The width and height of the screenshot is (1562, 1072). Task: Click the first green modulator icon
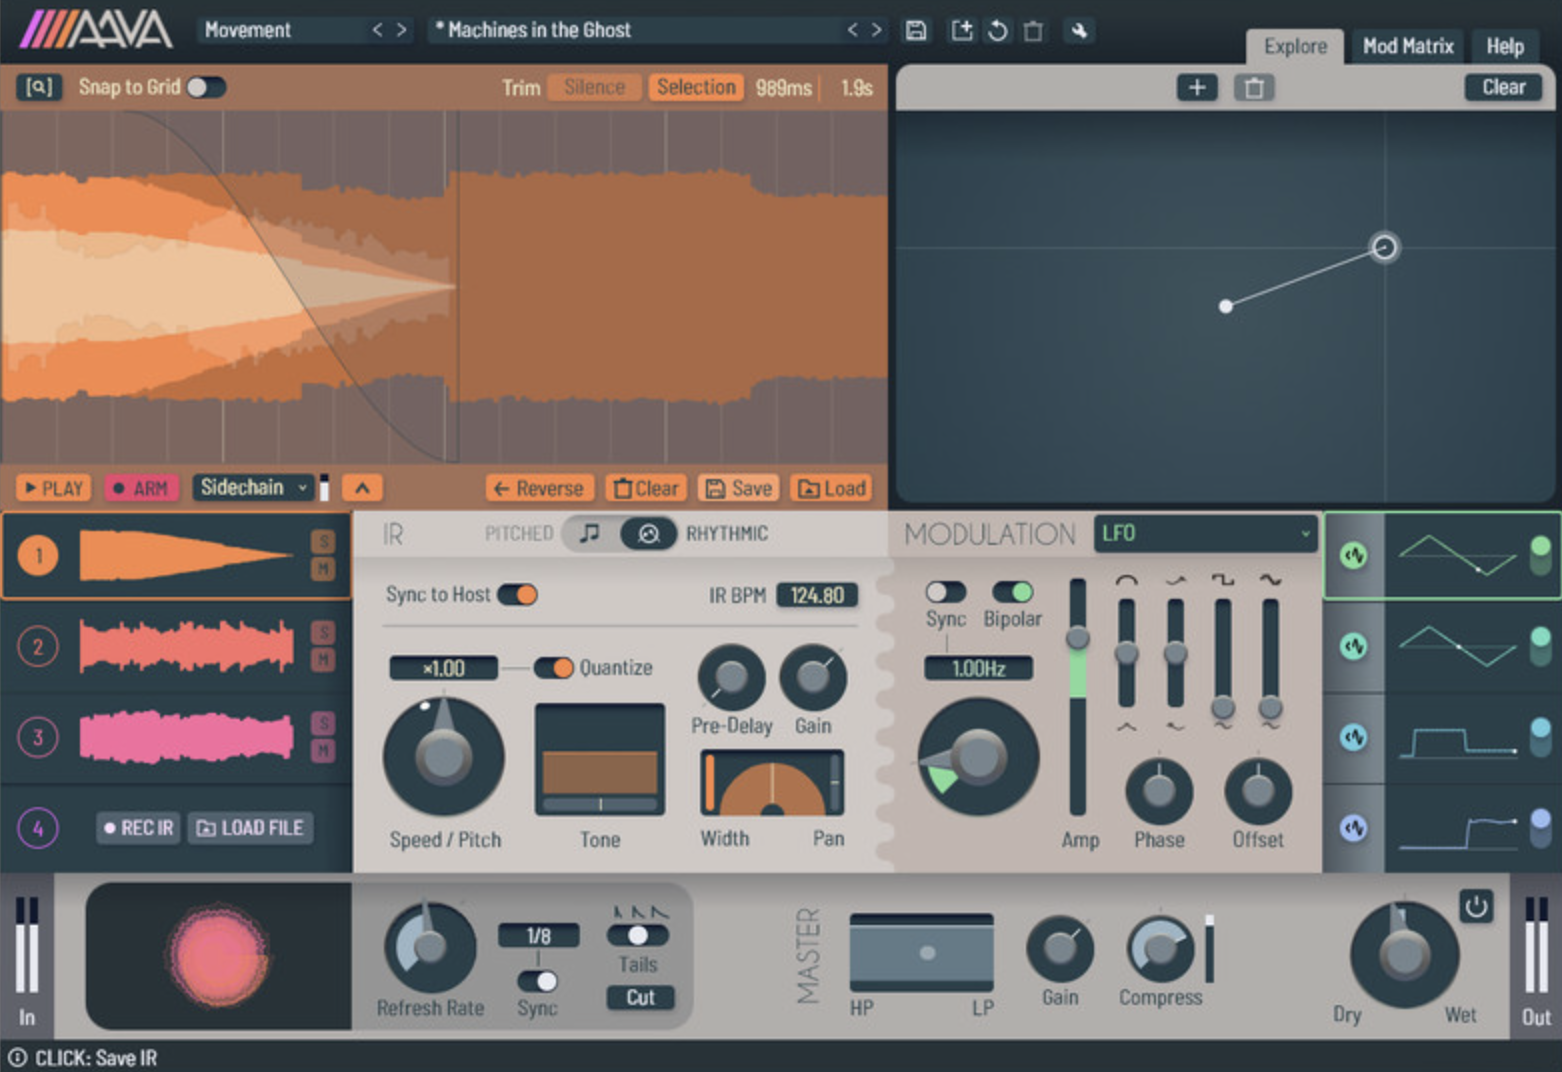(1353, 555)
